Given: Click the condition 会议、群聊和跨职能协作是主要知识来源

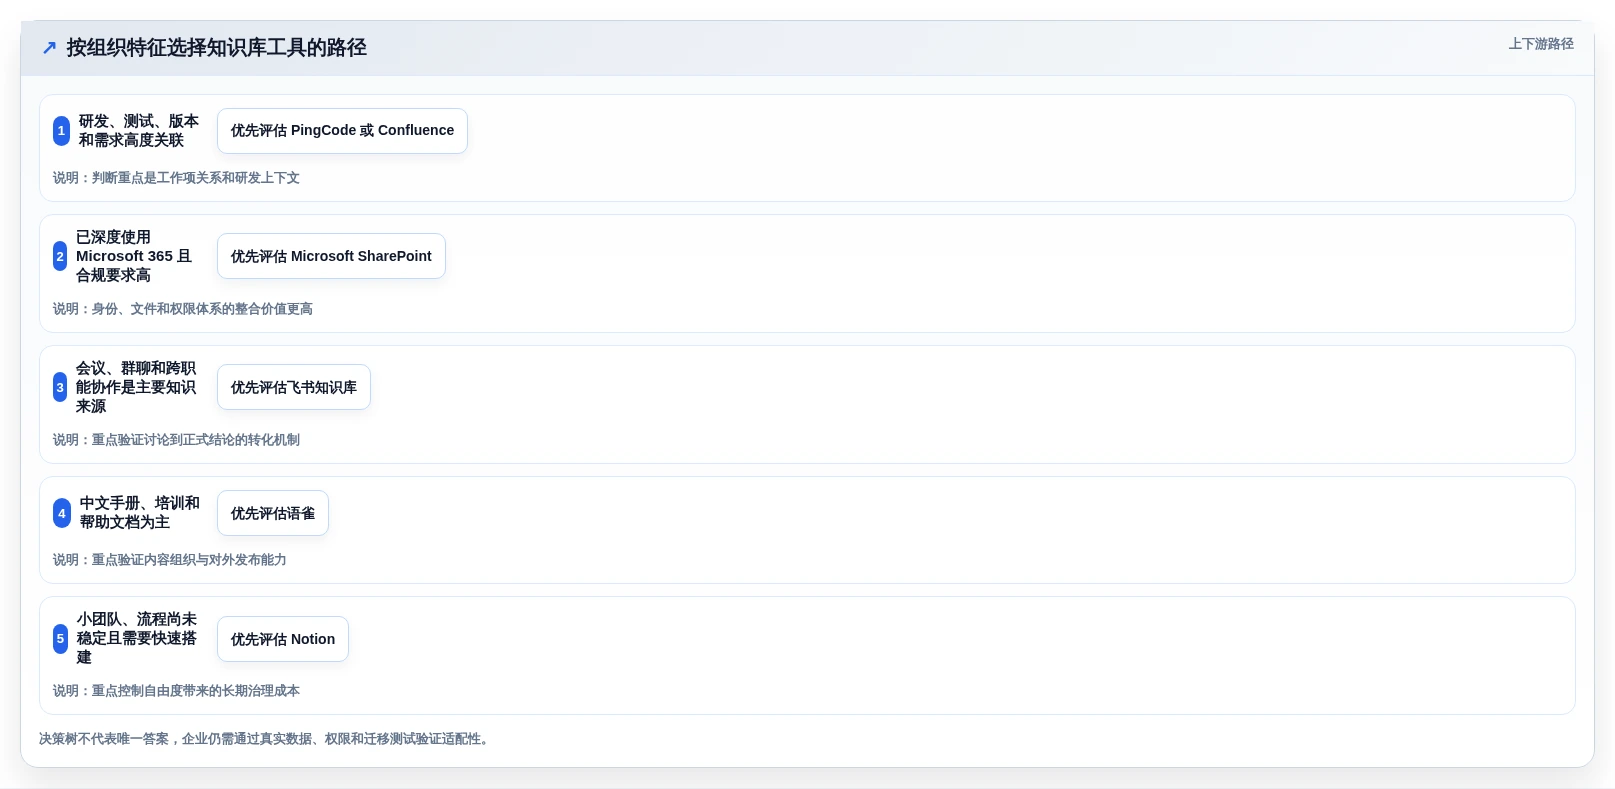Looking at the screenshot, I should pos(136,388).
